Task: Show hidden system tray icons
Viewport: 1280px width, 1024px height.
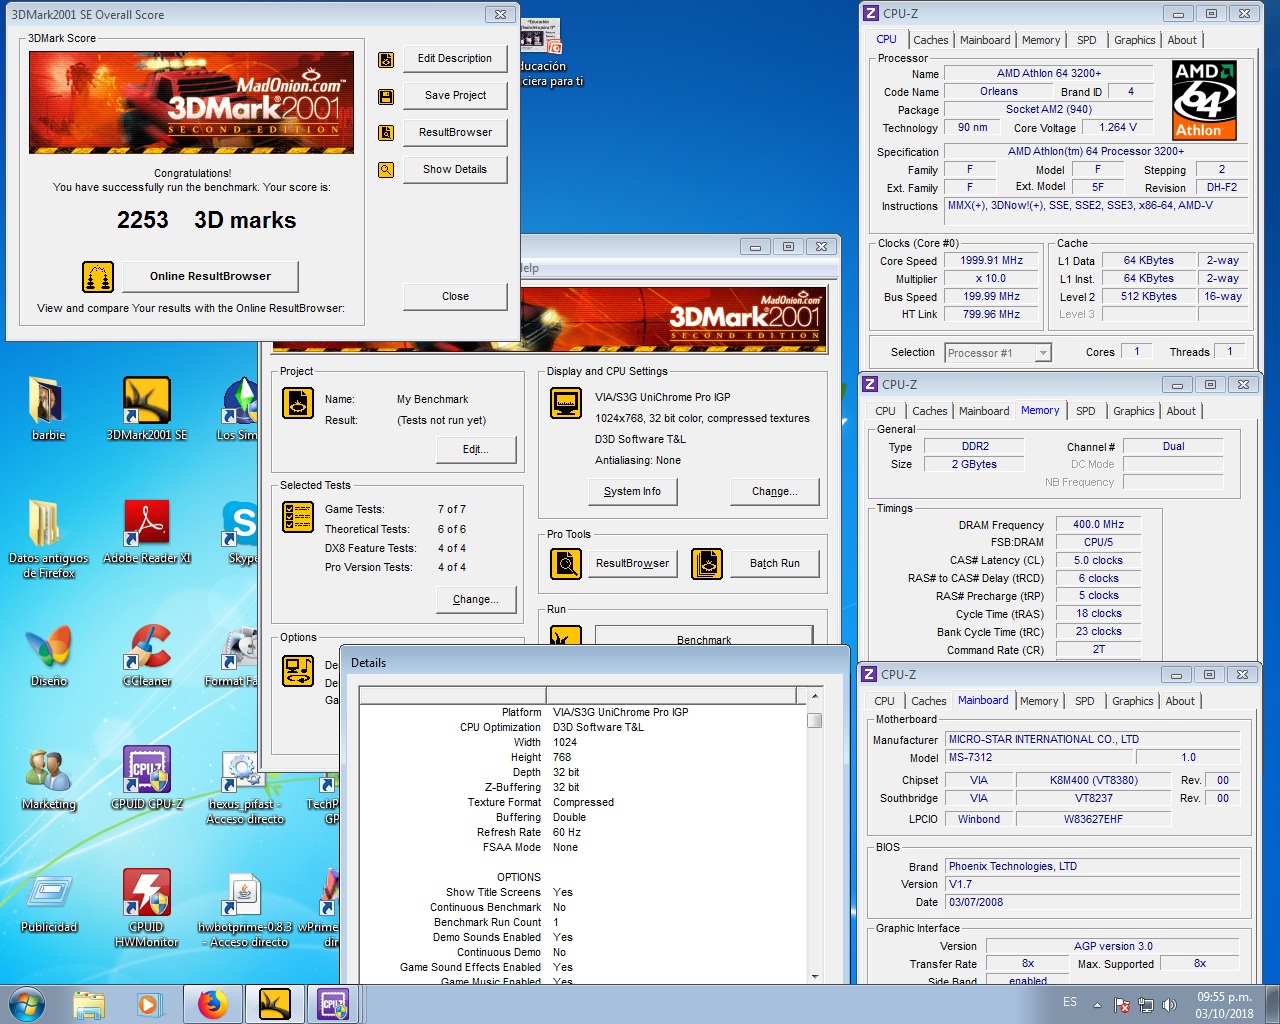Action: pos(1097,1004)
